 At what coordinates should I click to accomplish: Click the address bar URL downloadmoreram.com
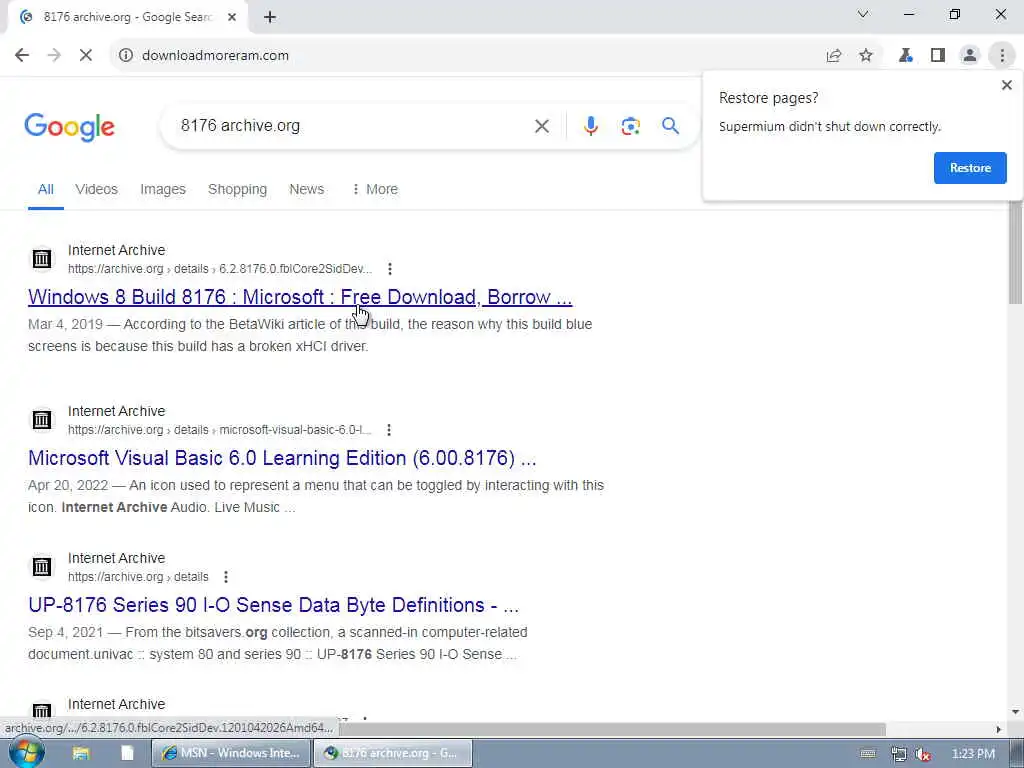[216, 56]
